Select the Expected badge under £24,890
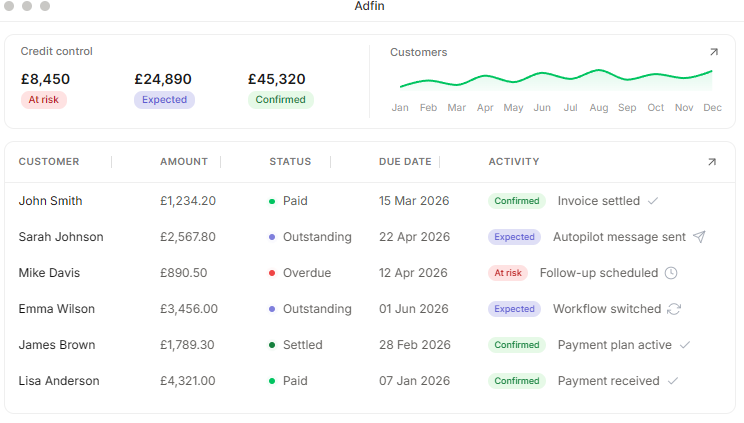 click(164, 100)
